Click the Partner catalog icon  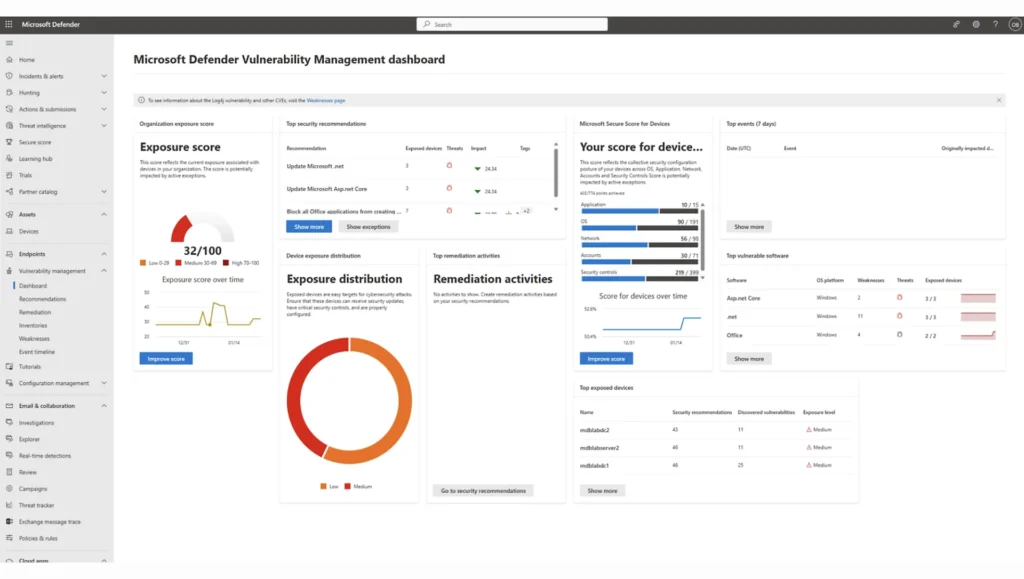[x=9, y=191]
